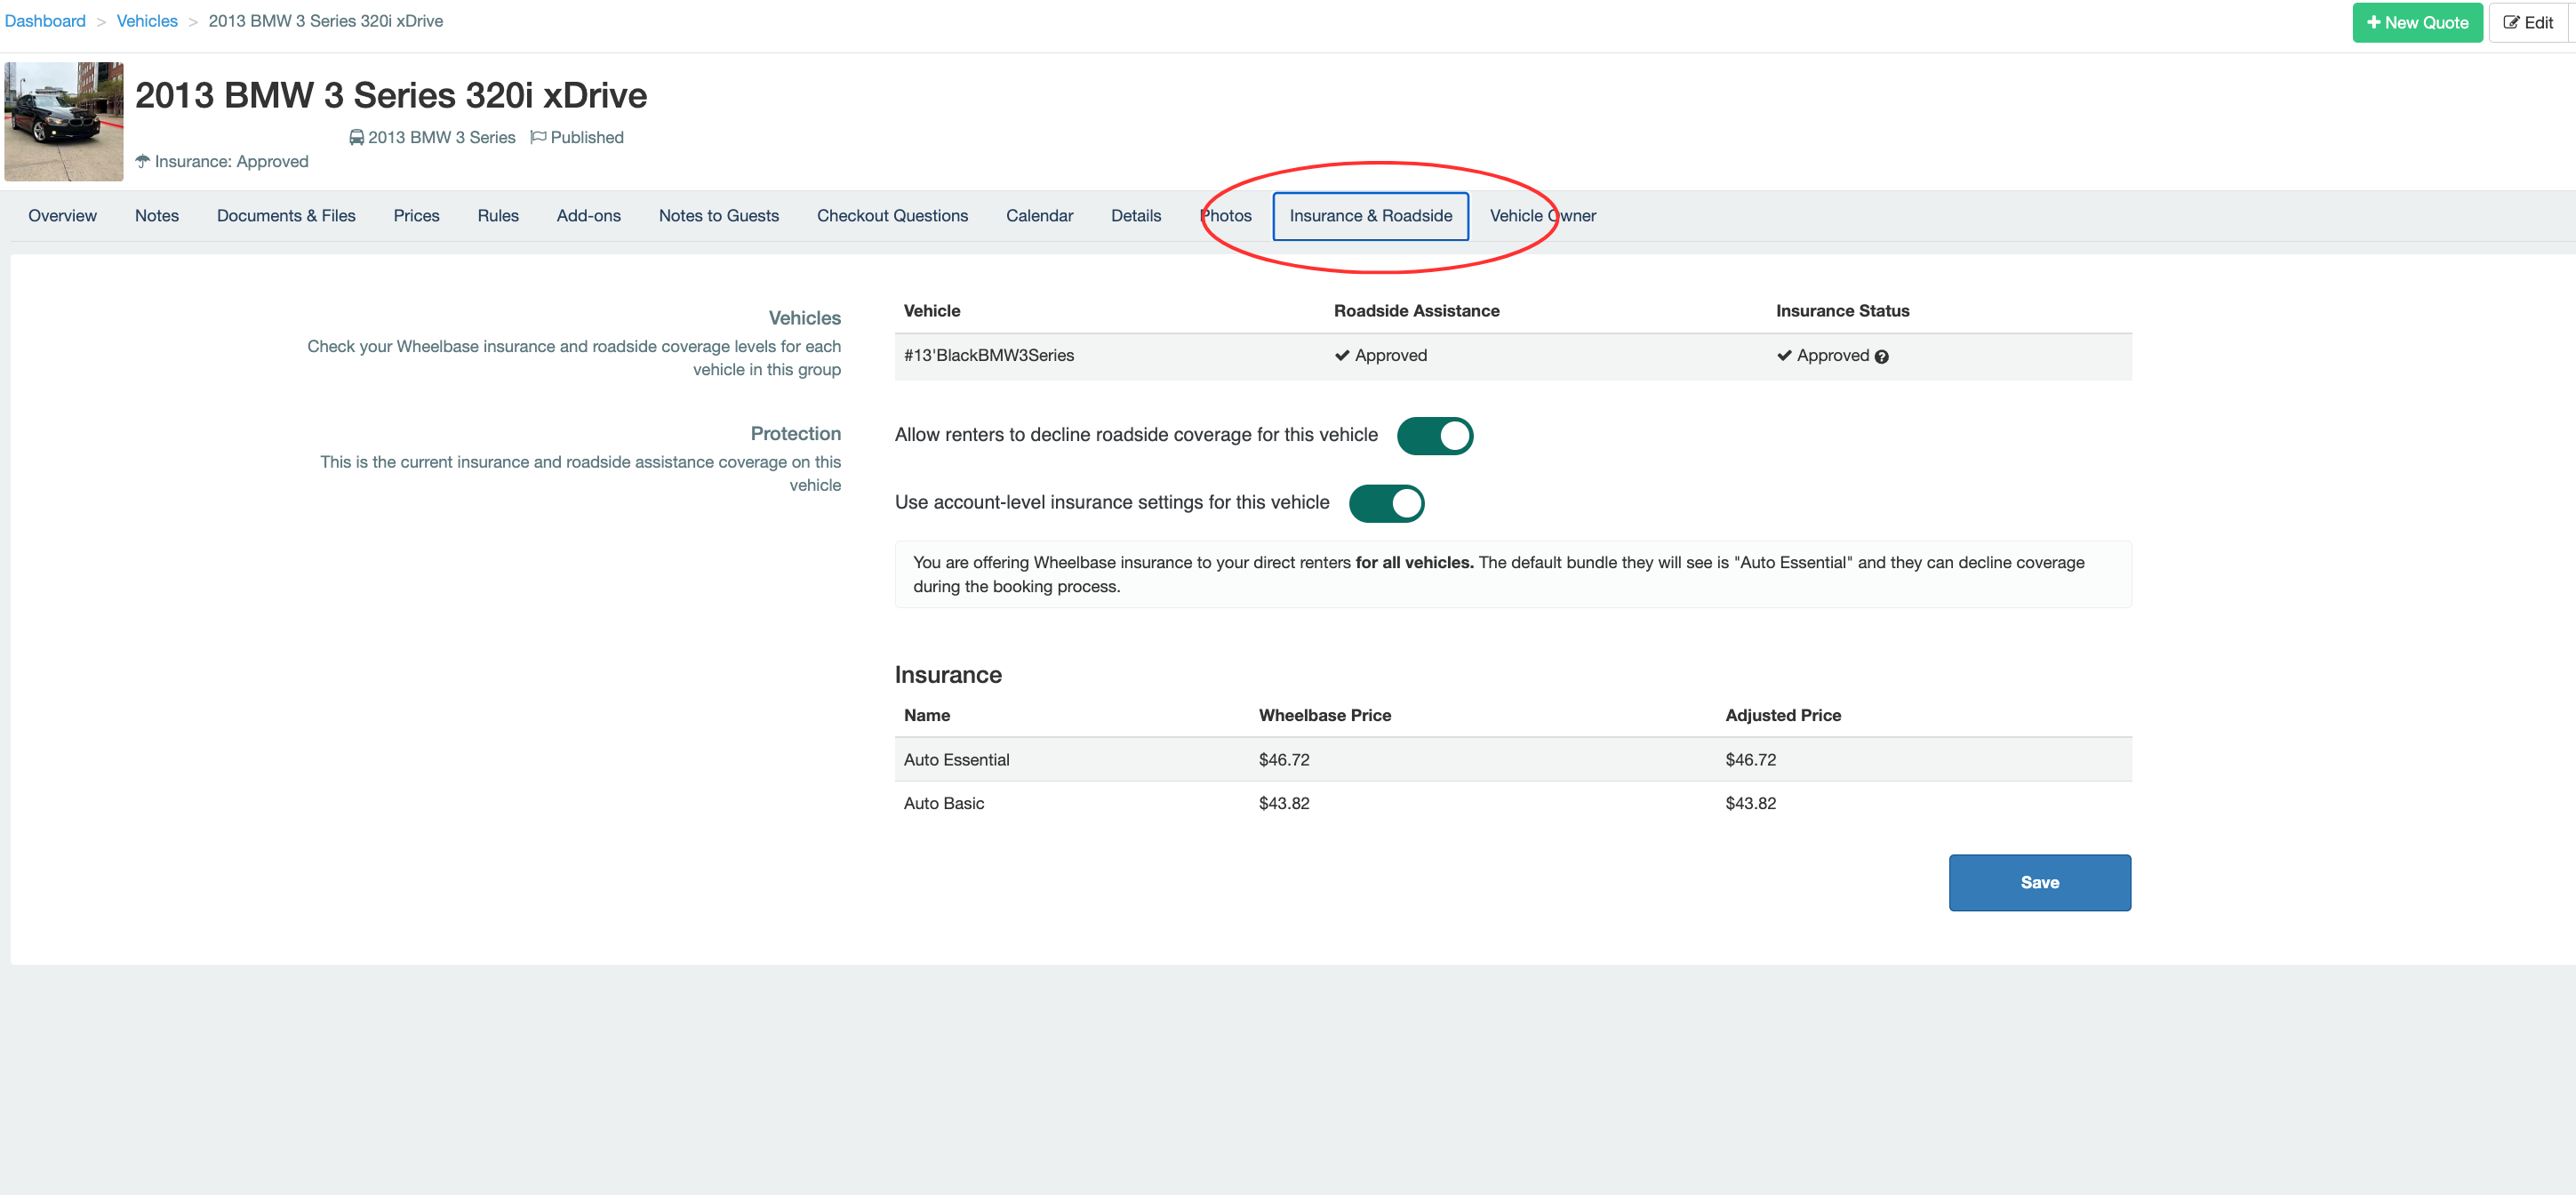
Task: Open Vehicles breadcrumb link
Action: [147, 21]
